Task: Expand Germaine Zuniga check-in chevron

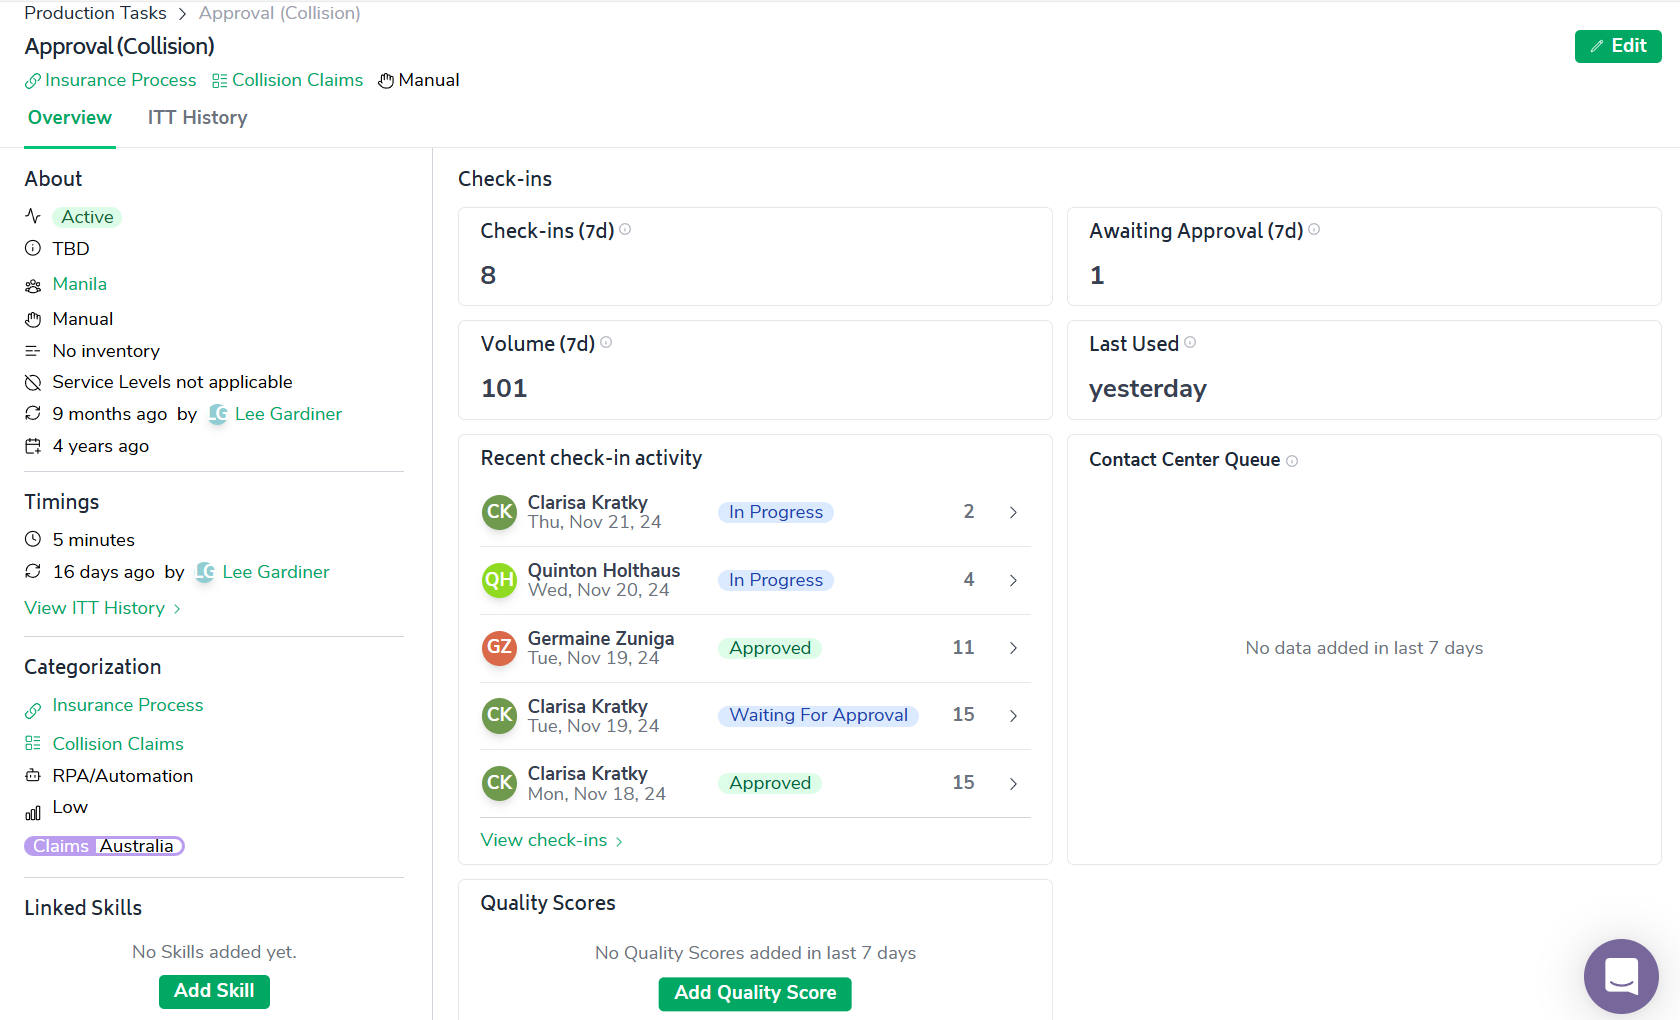Action: pyautogui.click(x=1013, y=648)
